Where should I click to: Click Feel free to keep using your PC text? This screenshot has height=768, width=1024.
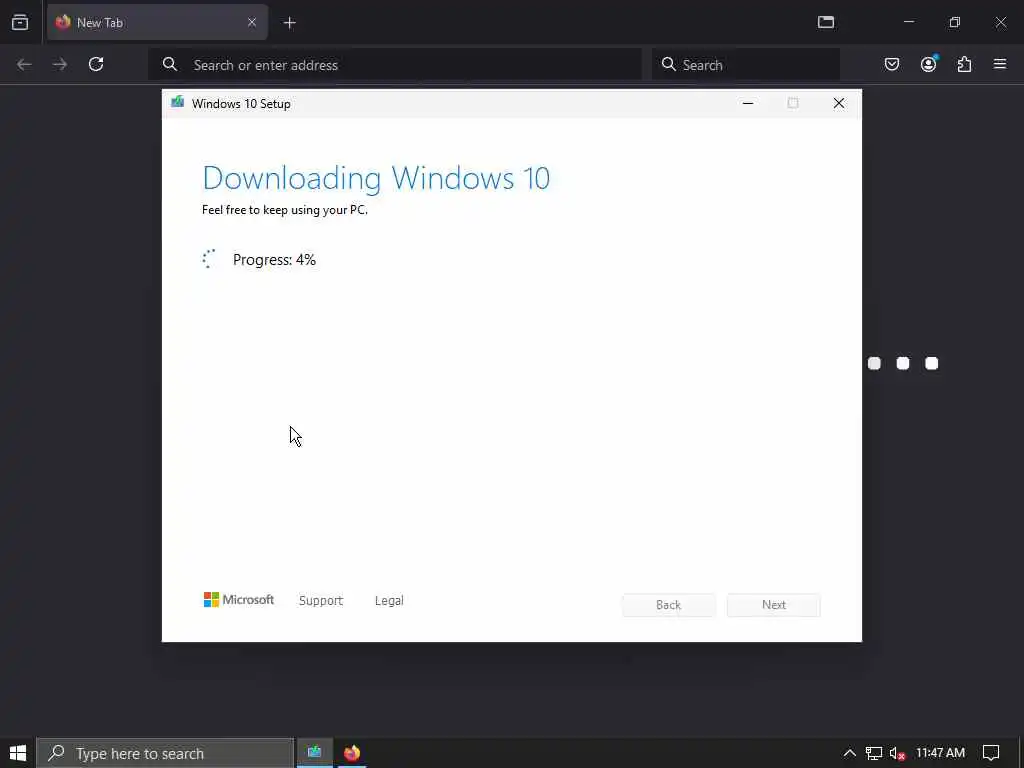pos(285,210)
